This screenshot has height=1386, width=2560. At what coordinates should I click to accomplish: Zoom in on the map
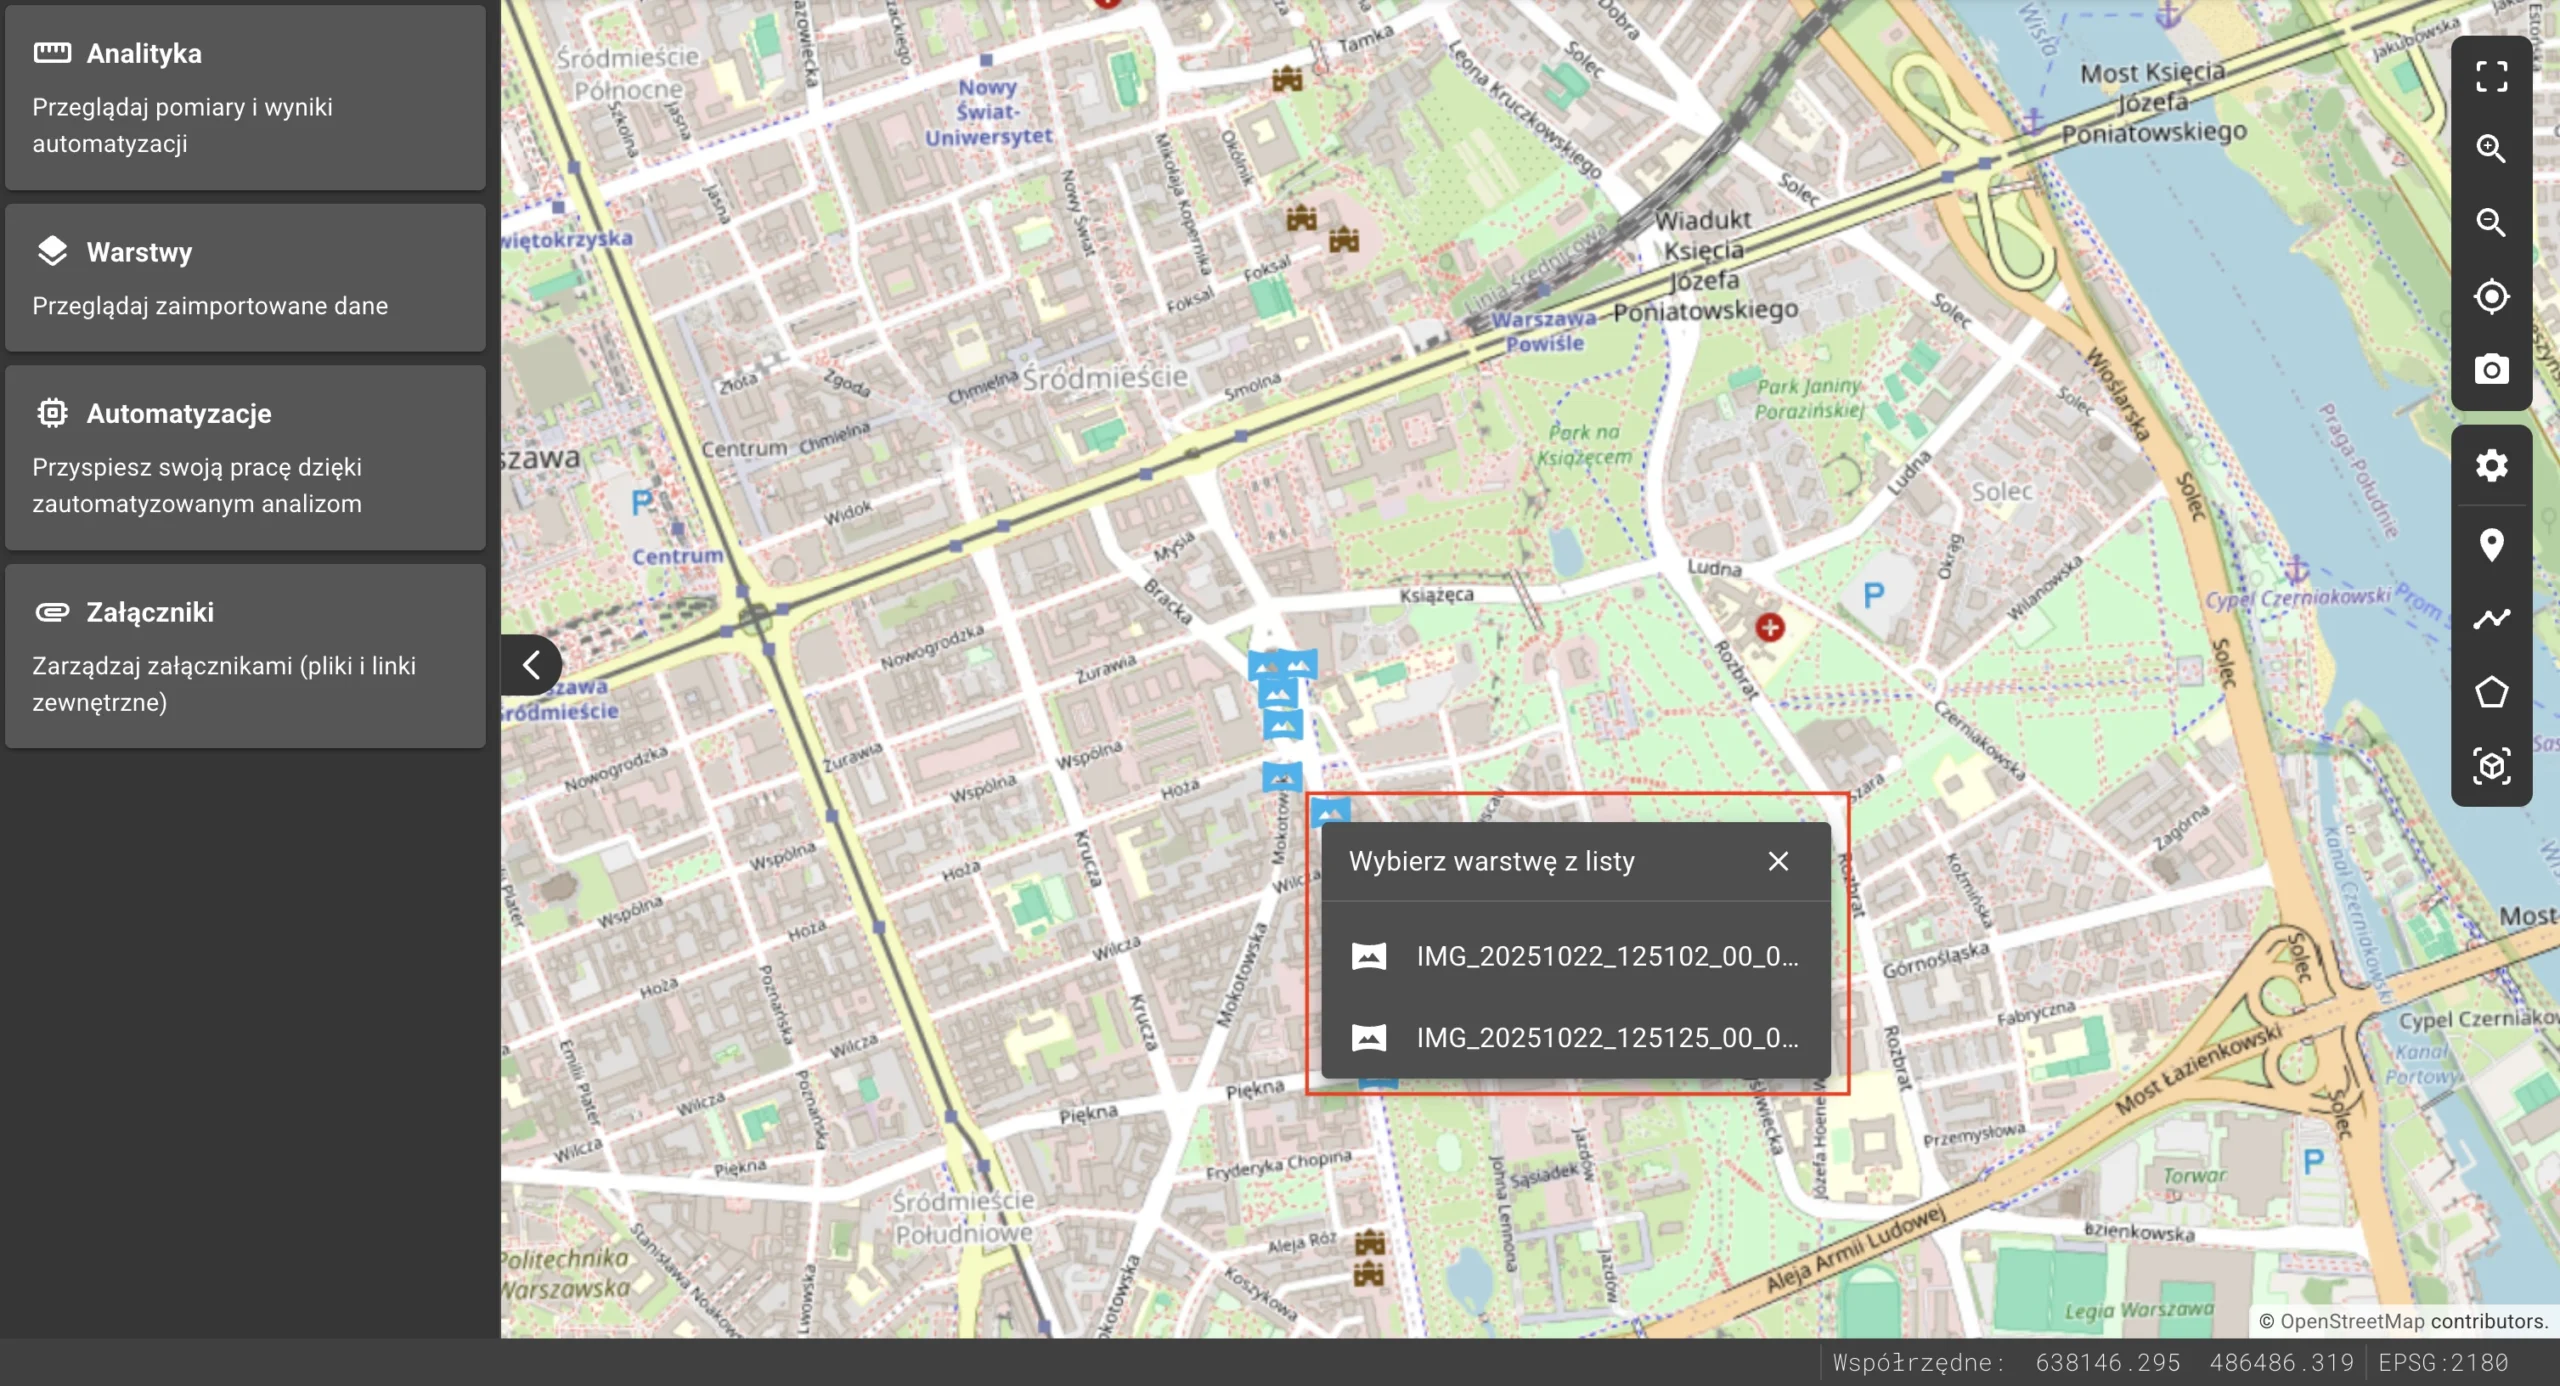[2491, 149]
